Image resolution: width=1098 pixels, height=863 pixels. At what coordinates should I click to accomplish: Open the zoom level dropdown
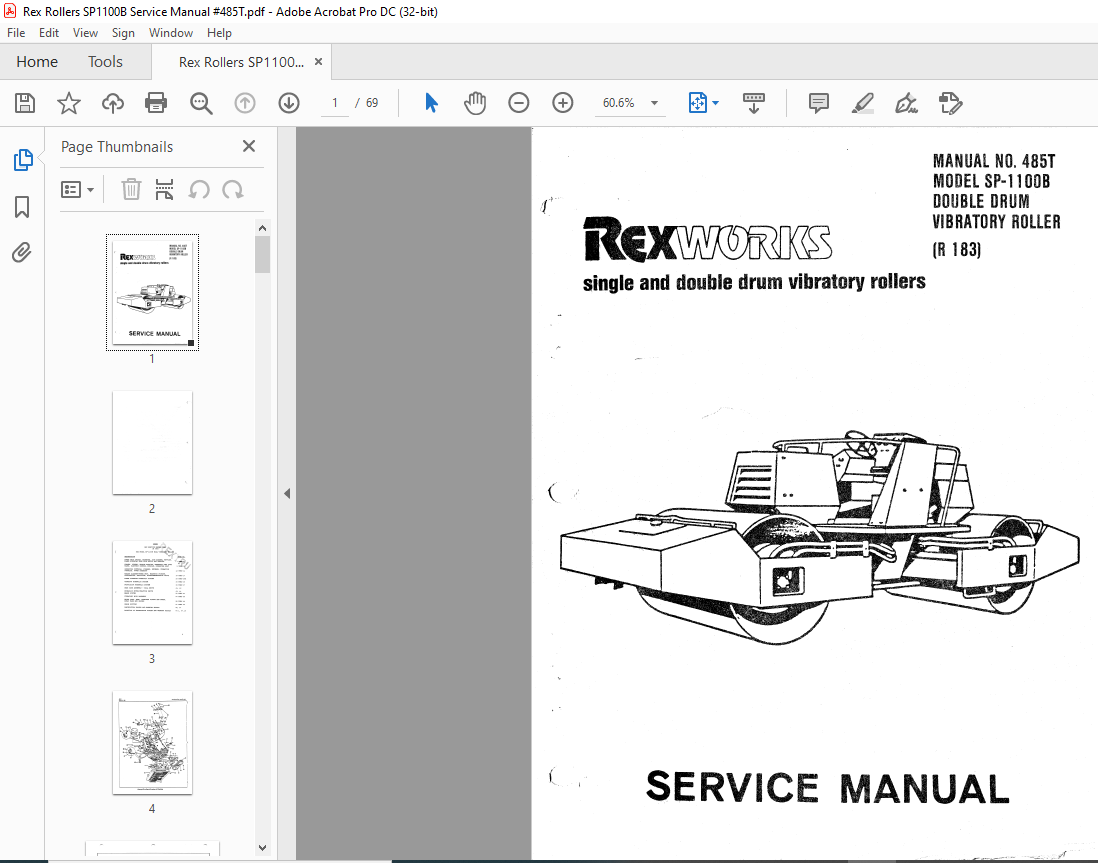pyautogui.click(x=654, y=103)
